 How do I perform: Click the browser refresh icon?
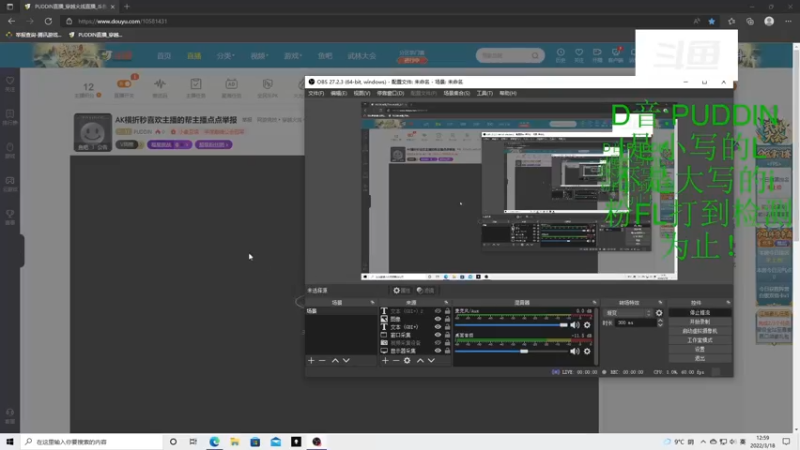point(48,21)
